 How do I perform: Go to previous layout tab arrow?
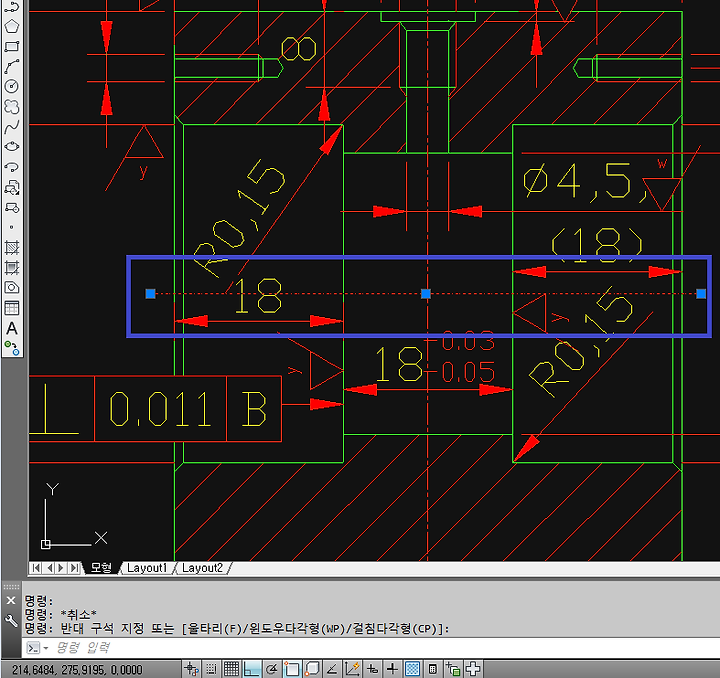click(x=49, y=568)
